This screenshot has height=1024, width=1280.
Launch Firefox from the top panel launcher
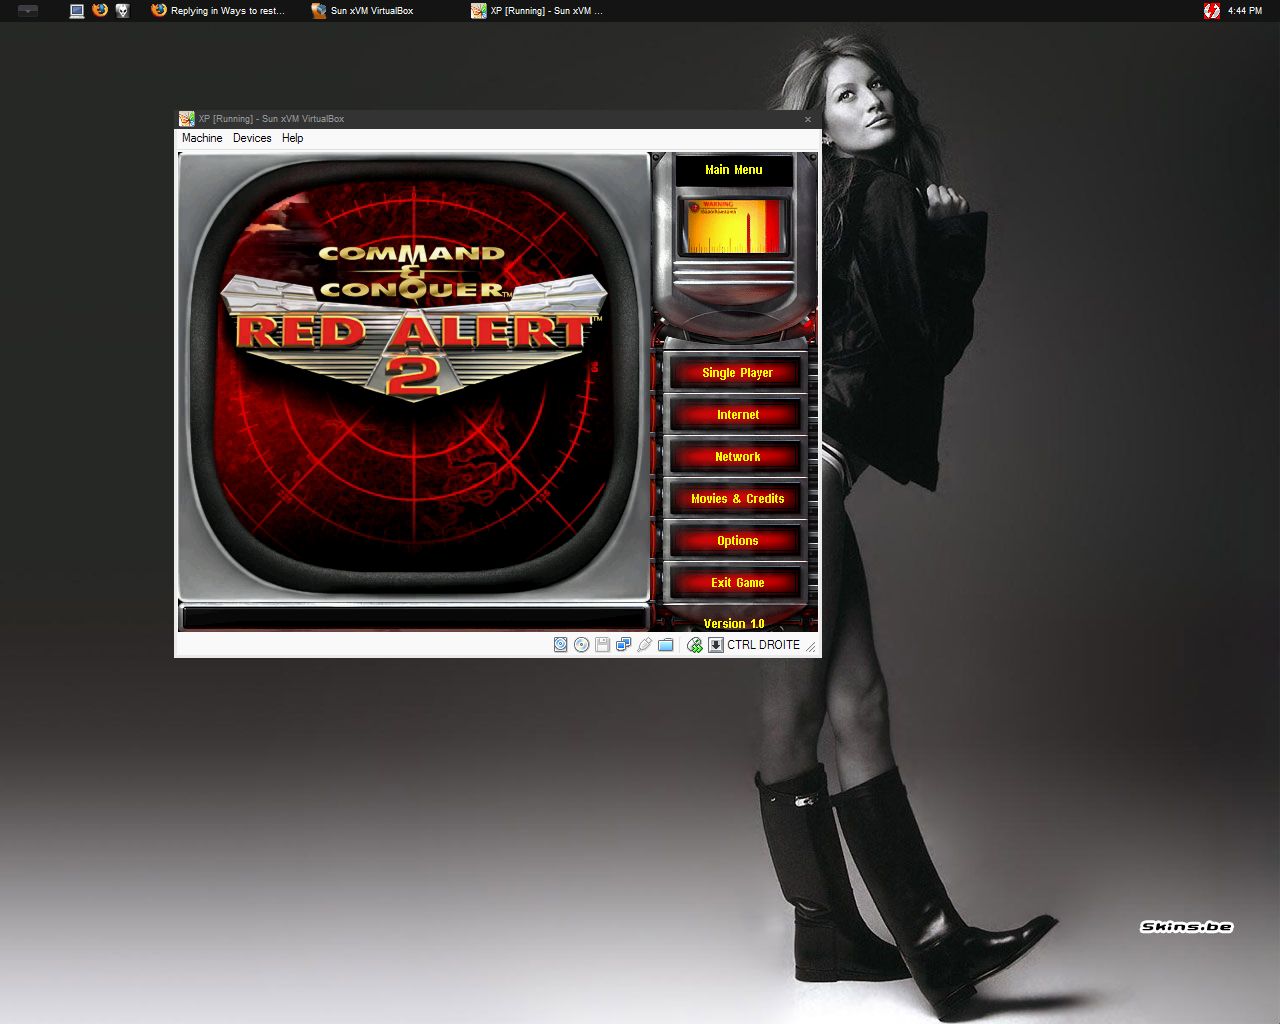tap(100, 11)
